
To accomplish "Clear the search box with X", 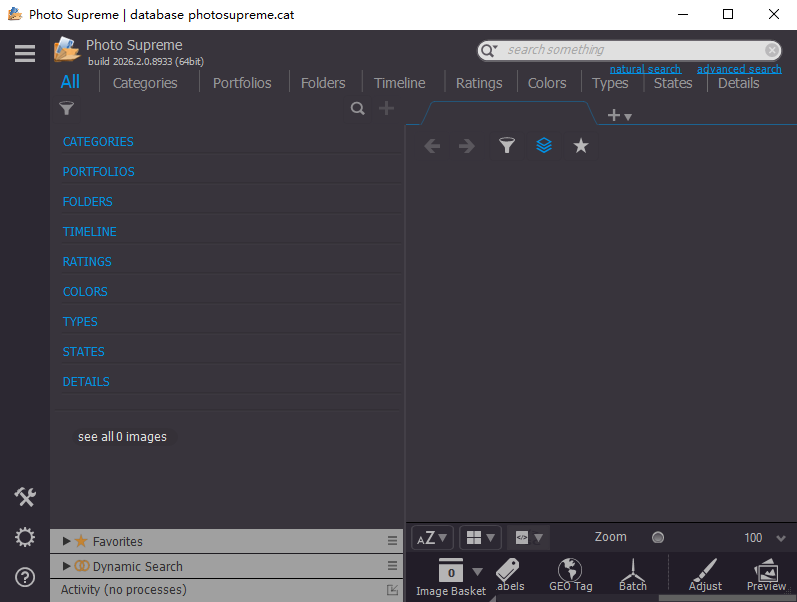I will [x=772, y=50].
